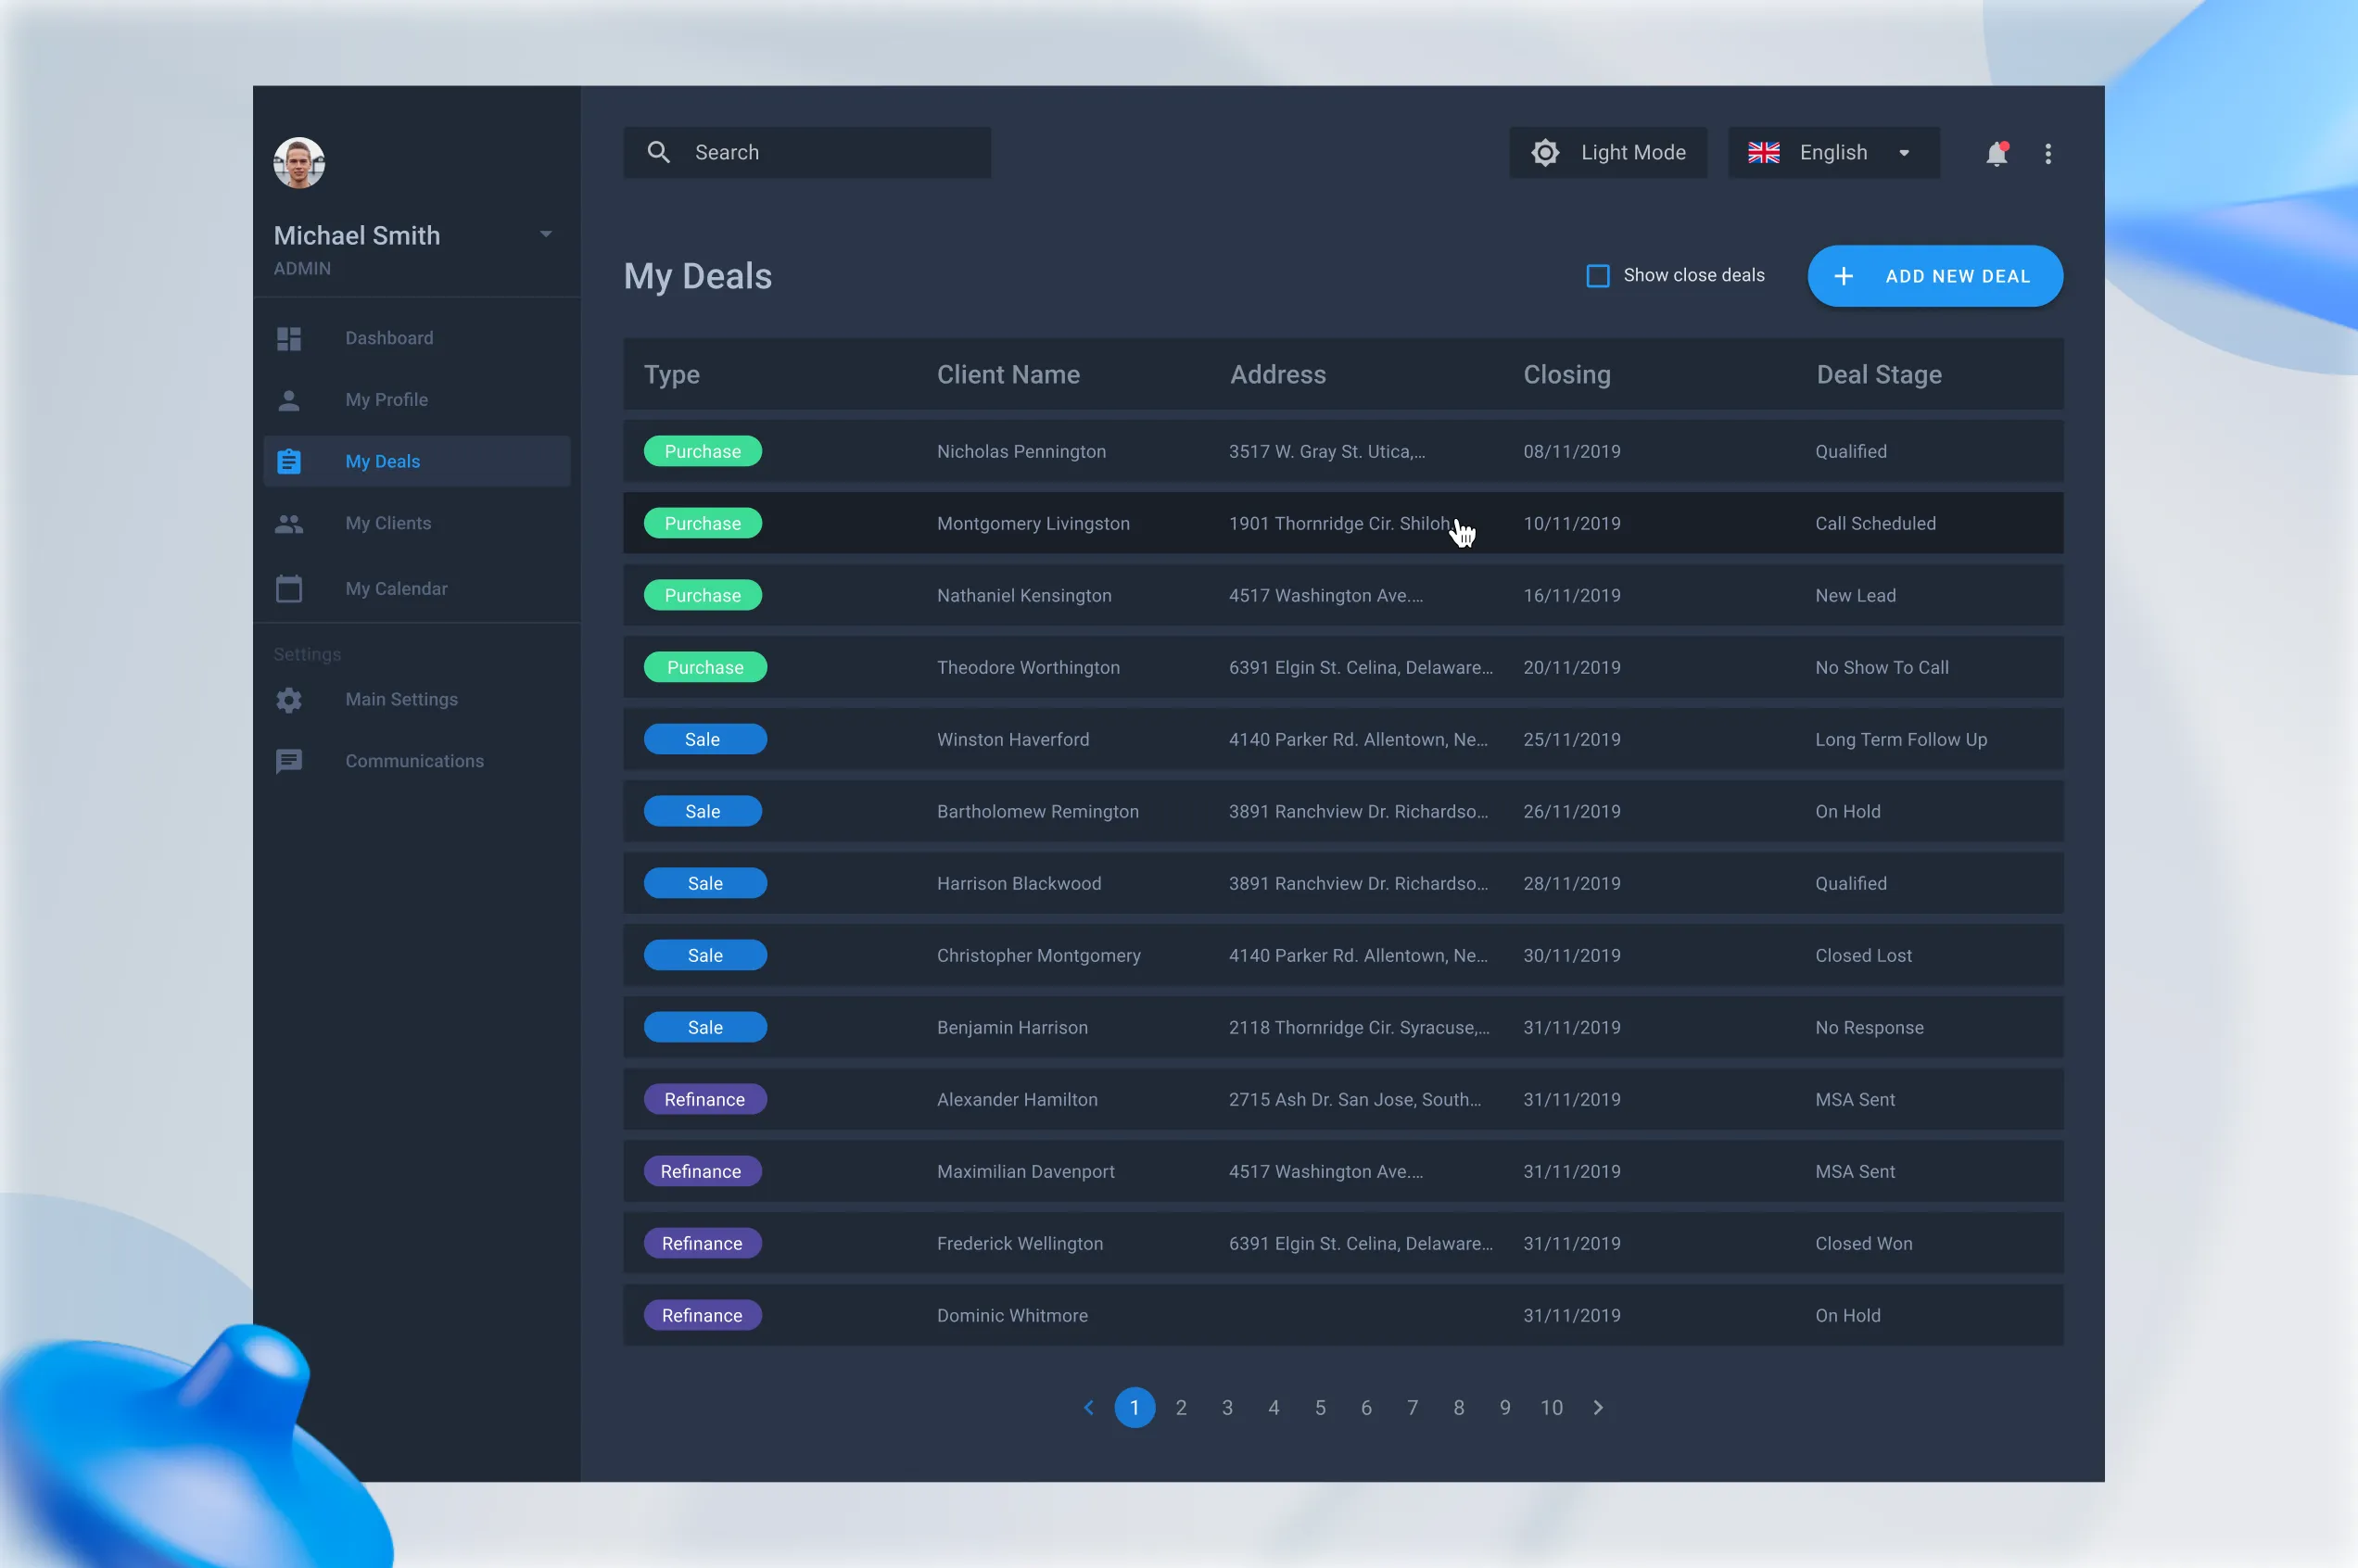Click the search magnifier icon
Viewport: 2358px width, 1568px height.
(658, 152)
